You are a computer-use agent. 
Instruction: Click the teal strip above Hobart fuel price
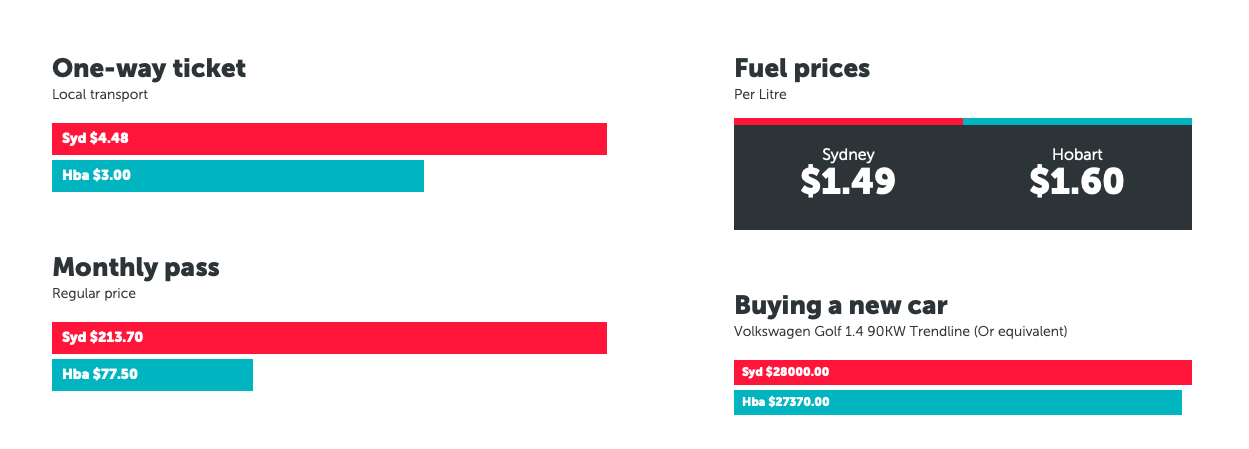coord(1077,121)
